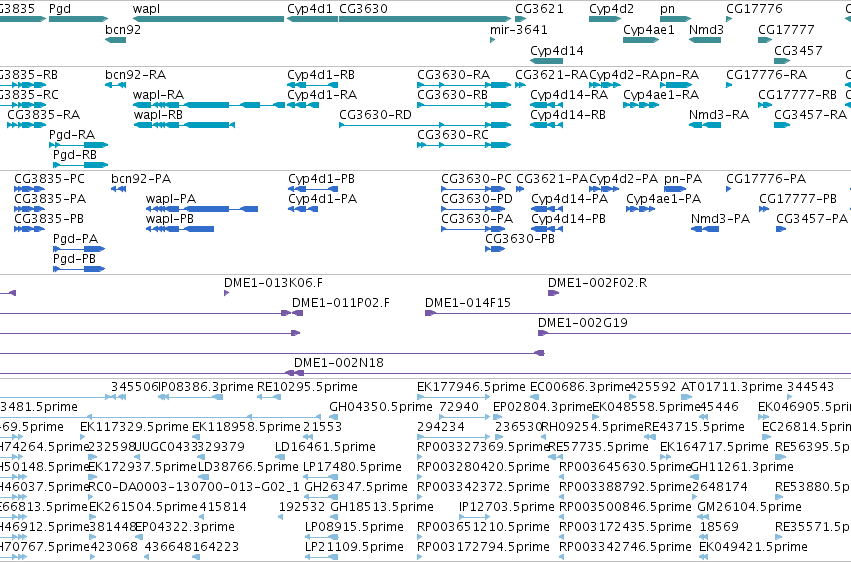Select the Pgd-PB protein feature
The image size is (851, 562).
click(79, 269)
